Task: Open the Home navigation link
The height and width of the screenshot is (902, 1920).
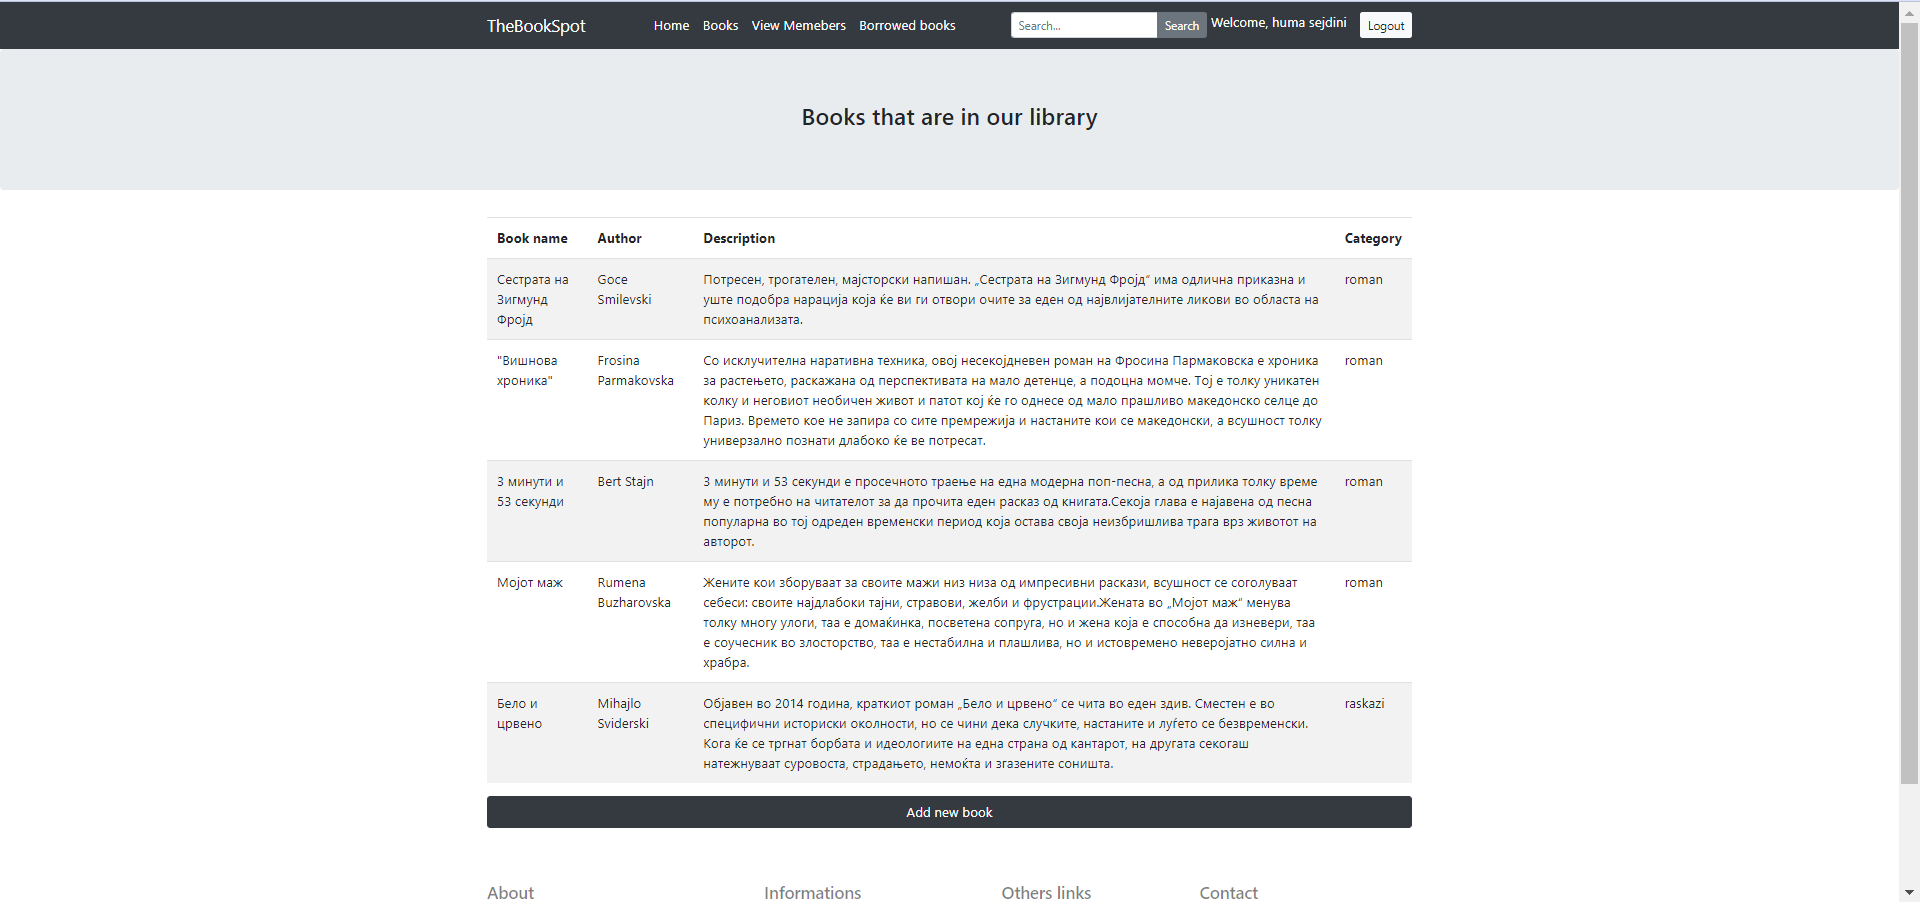Action: pyautogui.click(x=671, y=26)
